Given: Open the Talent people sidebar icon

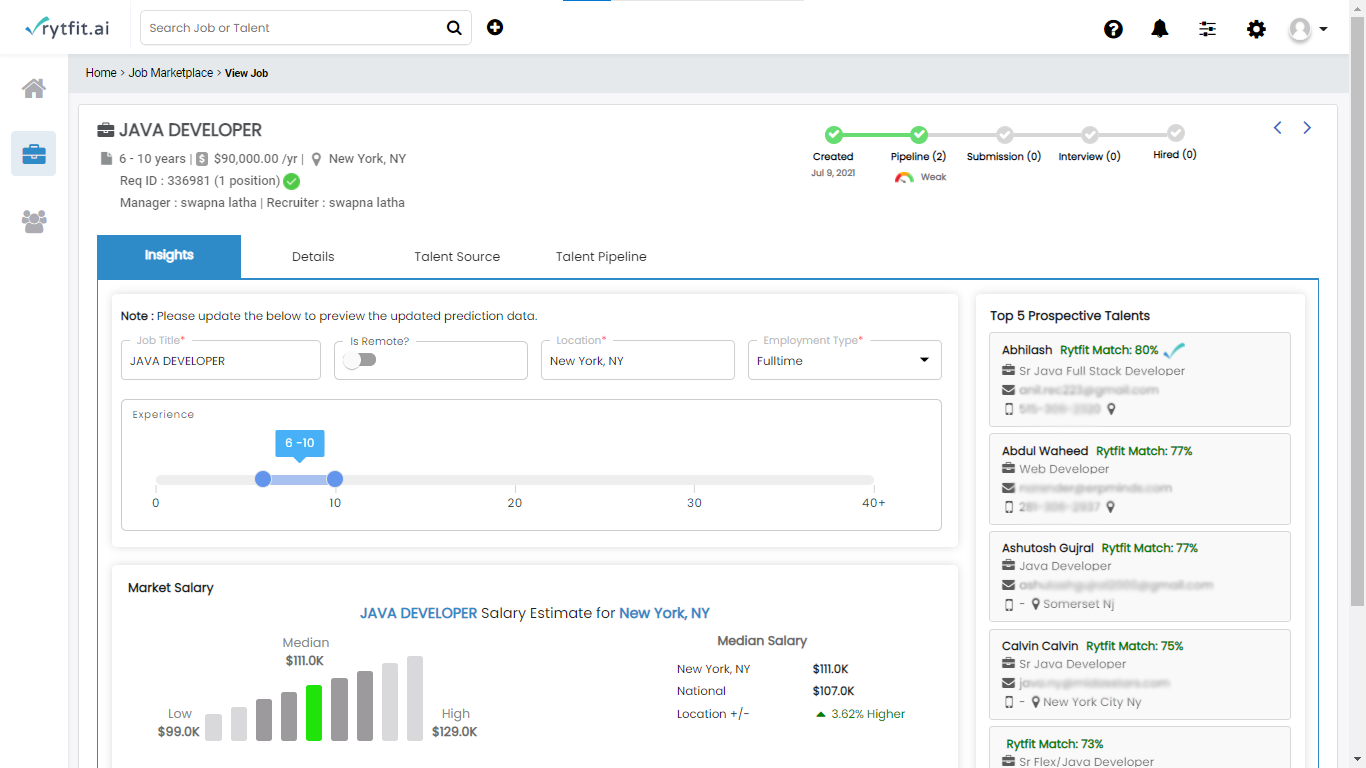Looking at the screenshot, I should (x=34, y=221).
